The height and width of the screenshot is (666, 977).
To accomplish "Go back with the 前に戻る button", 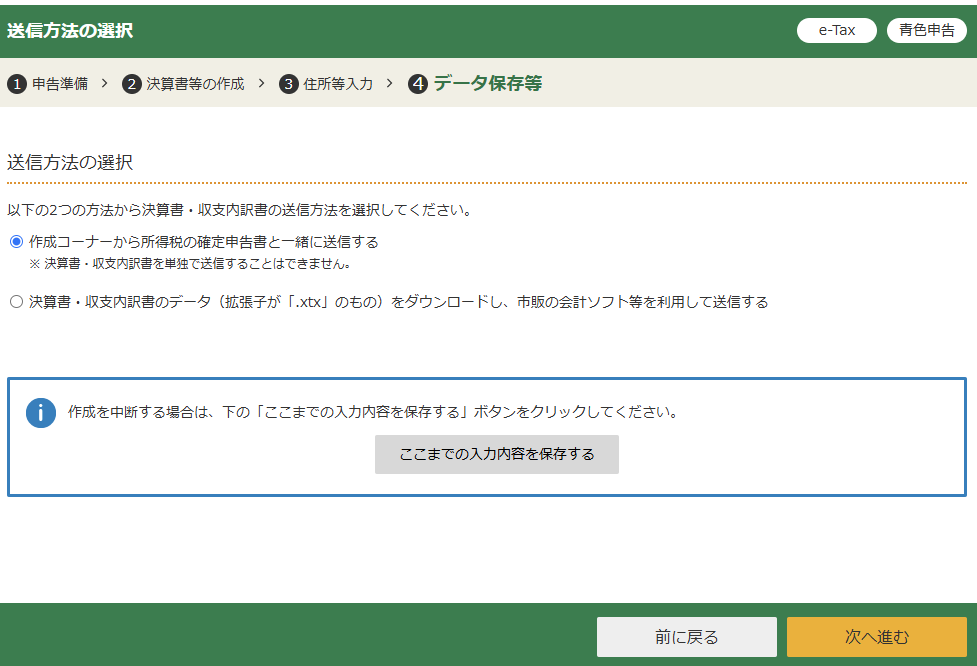I will tap(687, 637).
